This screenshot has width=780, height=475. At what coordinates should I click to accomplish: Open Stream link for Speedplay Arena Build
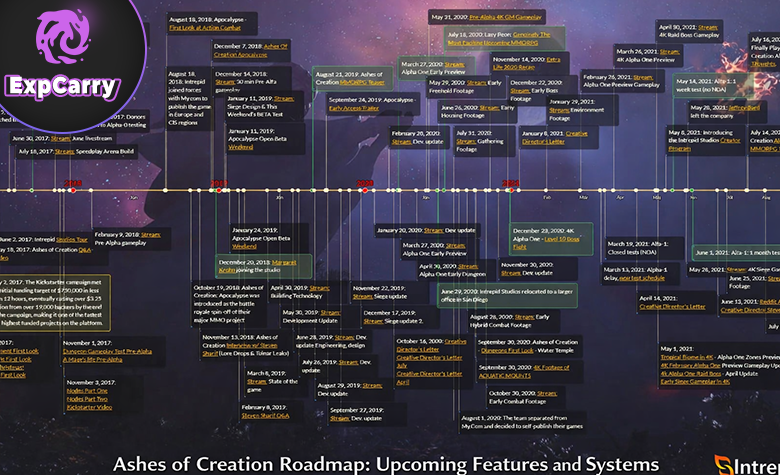[x=65, y=151]
